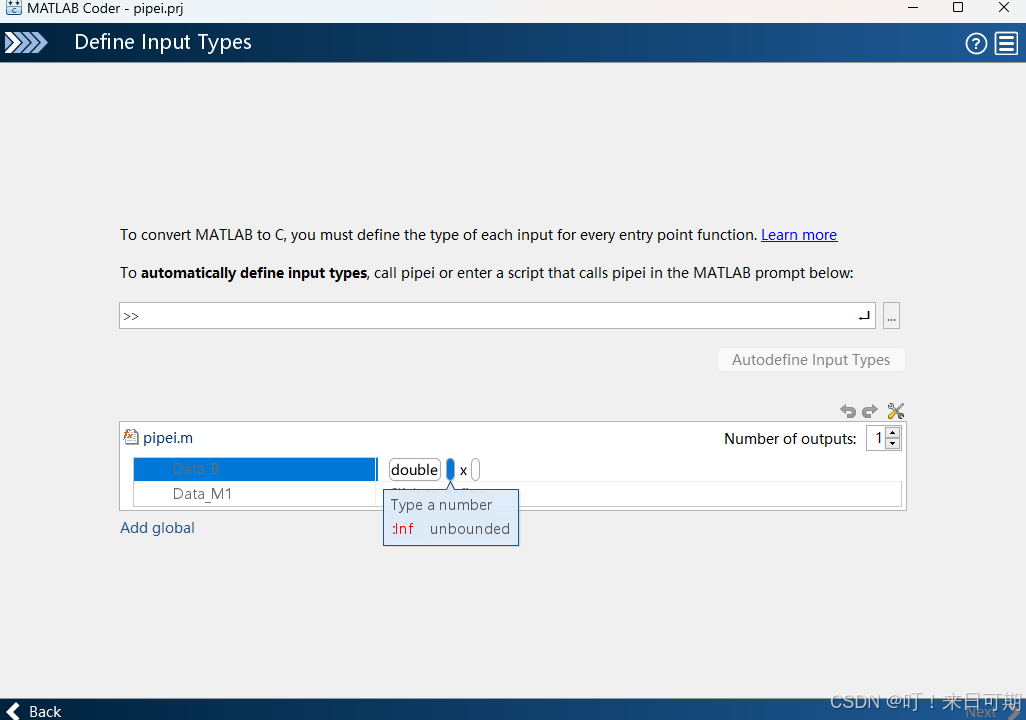Viewport: 1026px width, 720px height.
Task: Open the tools wrench and screwdriver icon
Action: pos(896,411)
